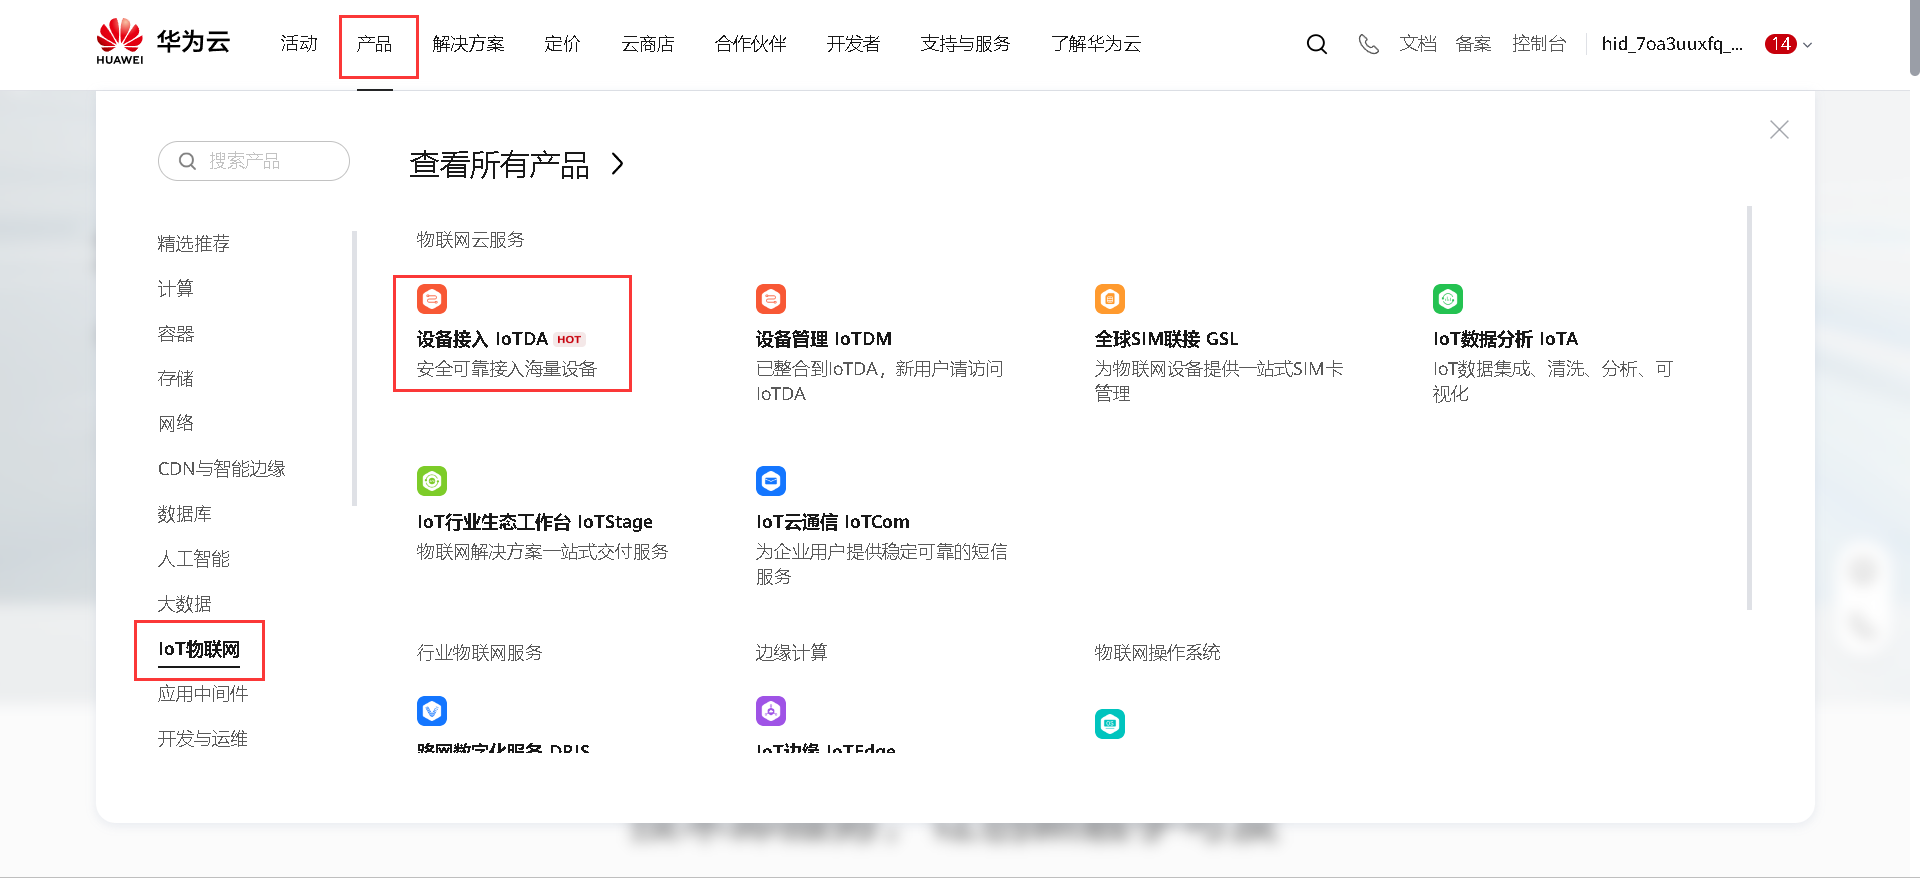
Task: Open the 控制台 console link
Action: (1539, 44)
